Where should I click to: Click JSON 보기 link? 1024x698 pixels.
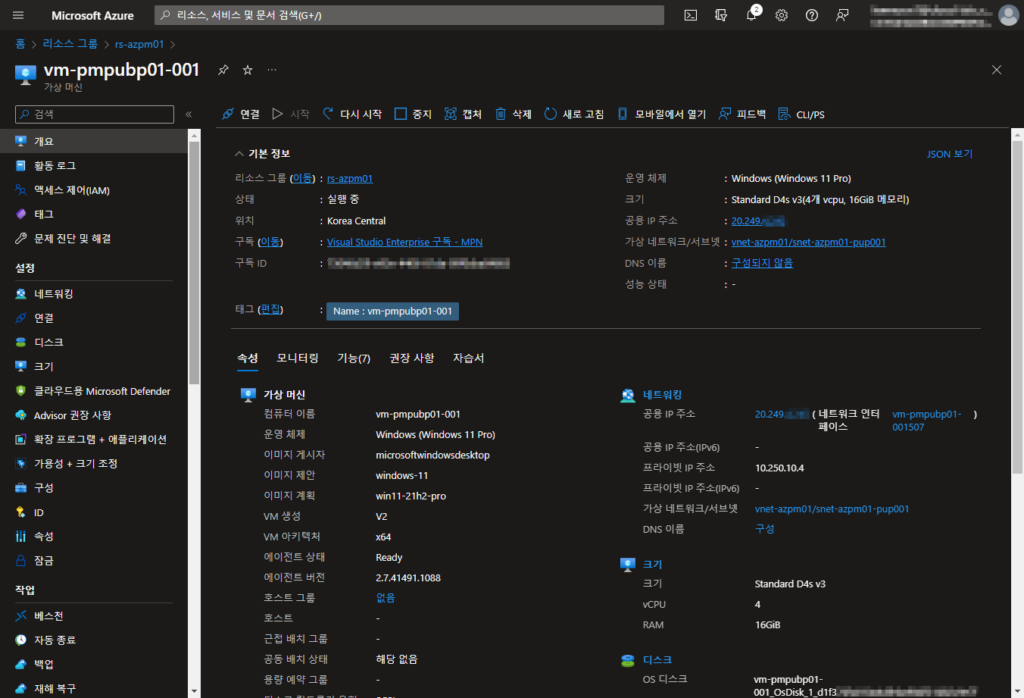click(x=950, y=154)
